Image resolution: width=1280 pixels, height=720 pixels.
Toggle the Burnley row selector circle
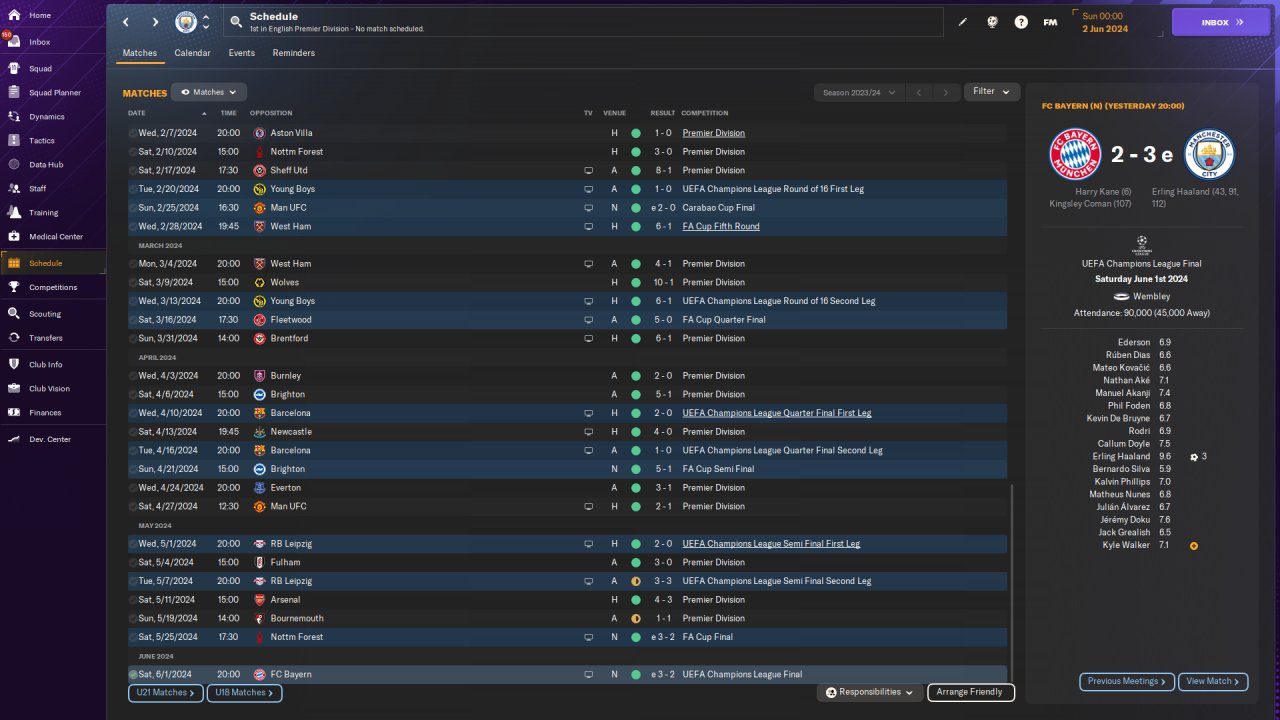[133, 376]
